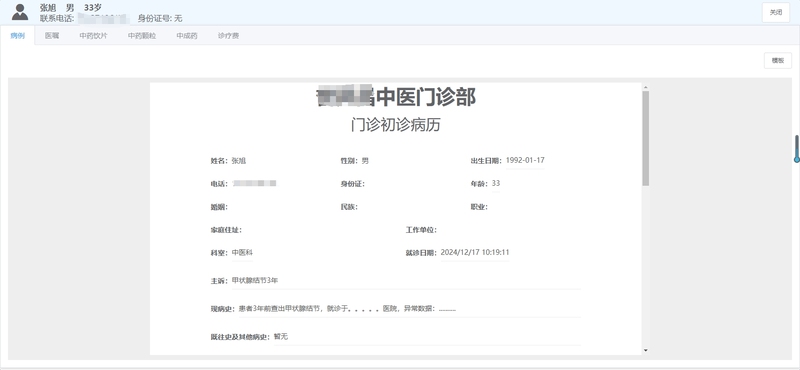Viewport: 800px width, 370px height.
Task: Select the 出生日期 field 1992-01-17
Action: (525, 160)
